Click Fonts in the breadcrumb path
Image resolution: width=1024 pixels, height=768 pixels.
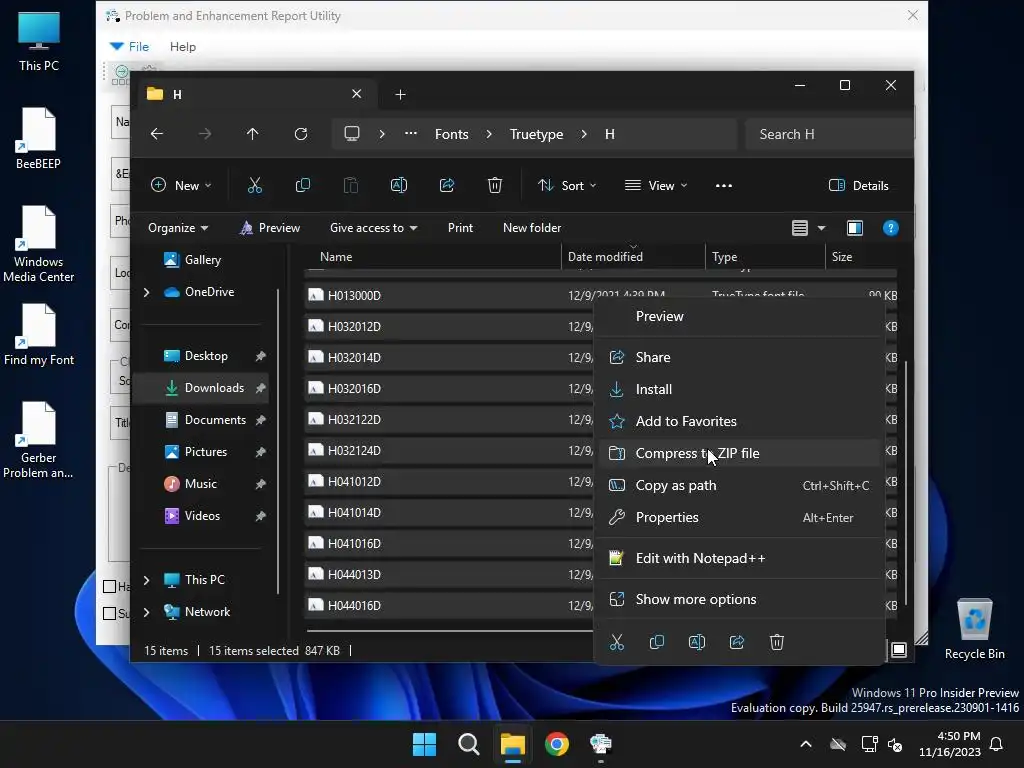tap(451, 134)
